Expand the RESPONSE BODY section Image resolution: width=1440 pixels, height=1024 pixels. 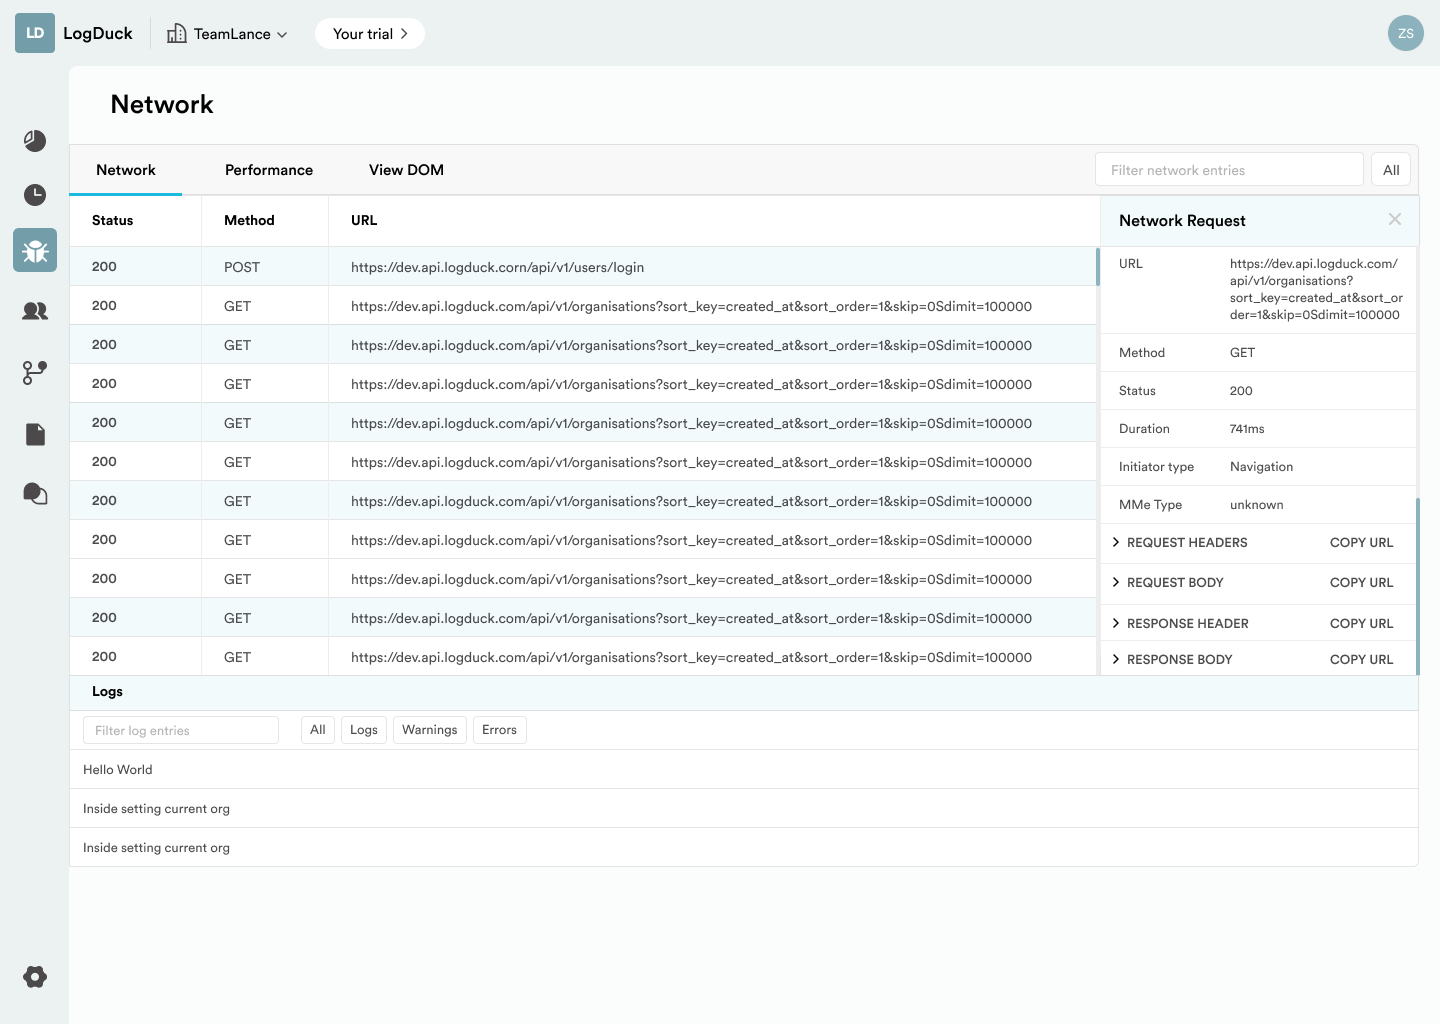click(x=1179, y=660)
